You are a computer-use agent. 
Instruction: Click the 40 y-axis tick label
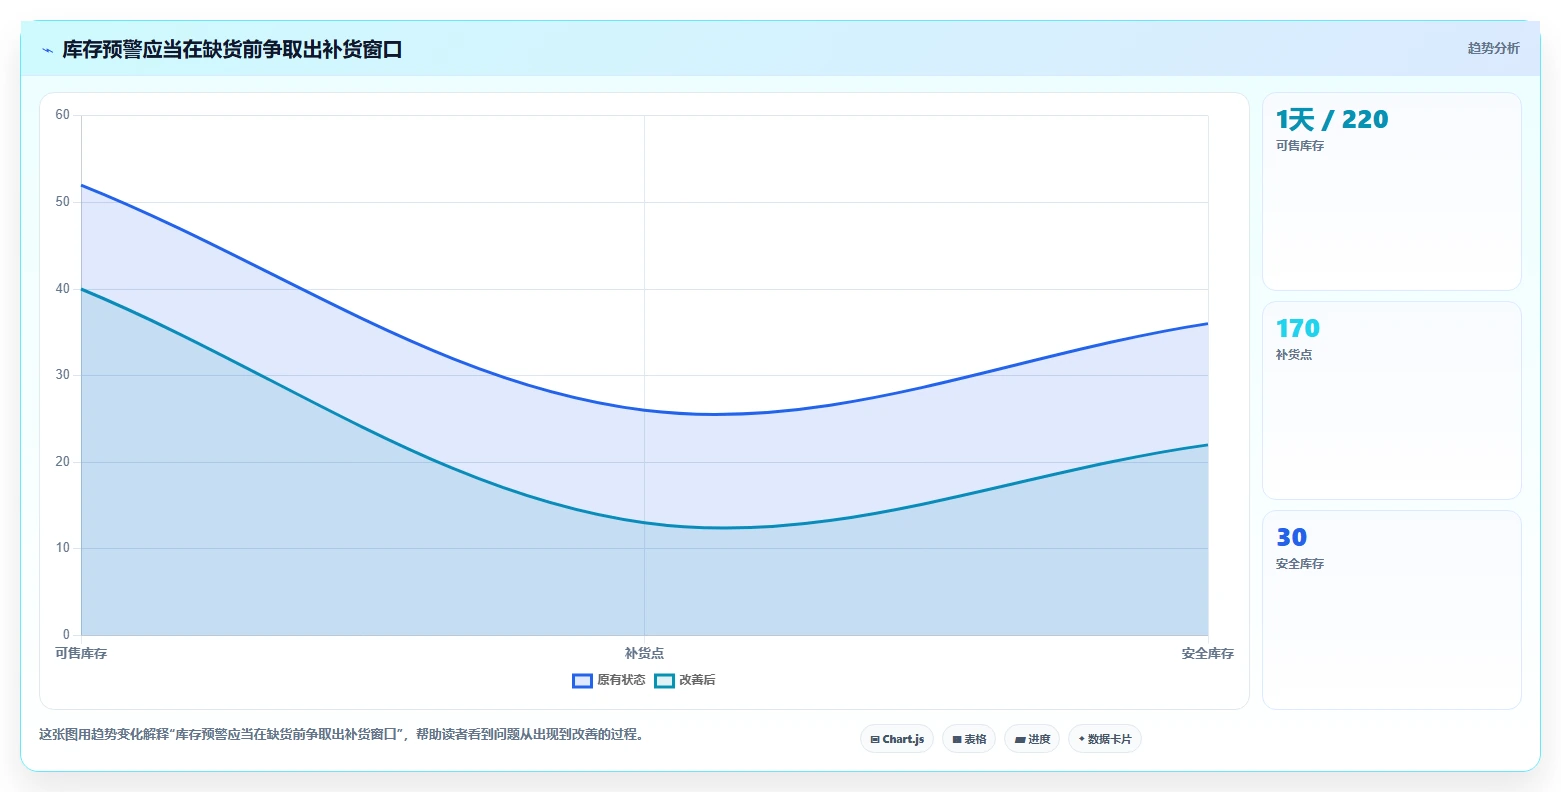[63, 289]
